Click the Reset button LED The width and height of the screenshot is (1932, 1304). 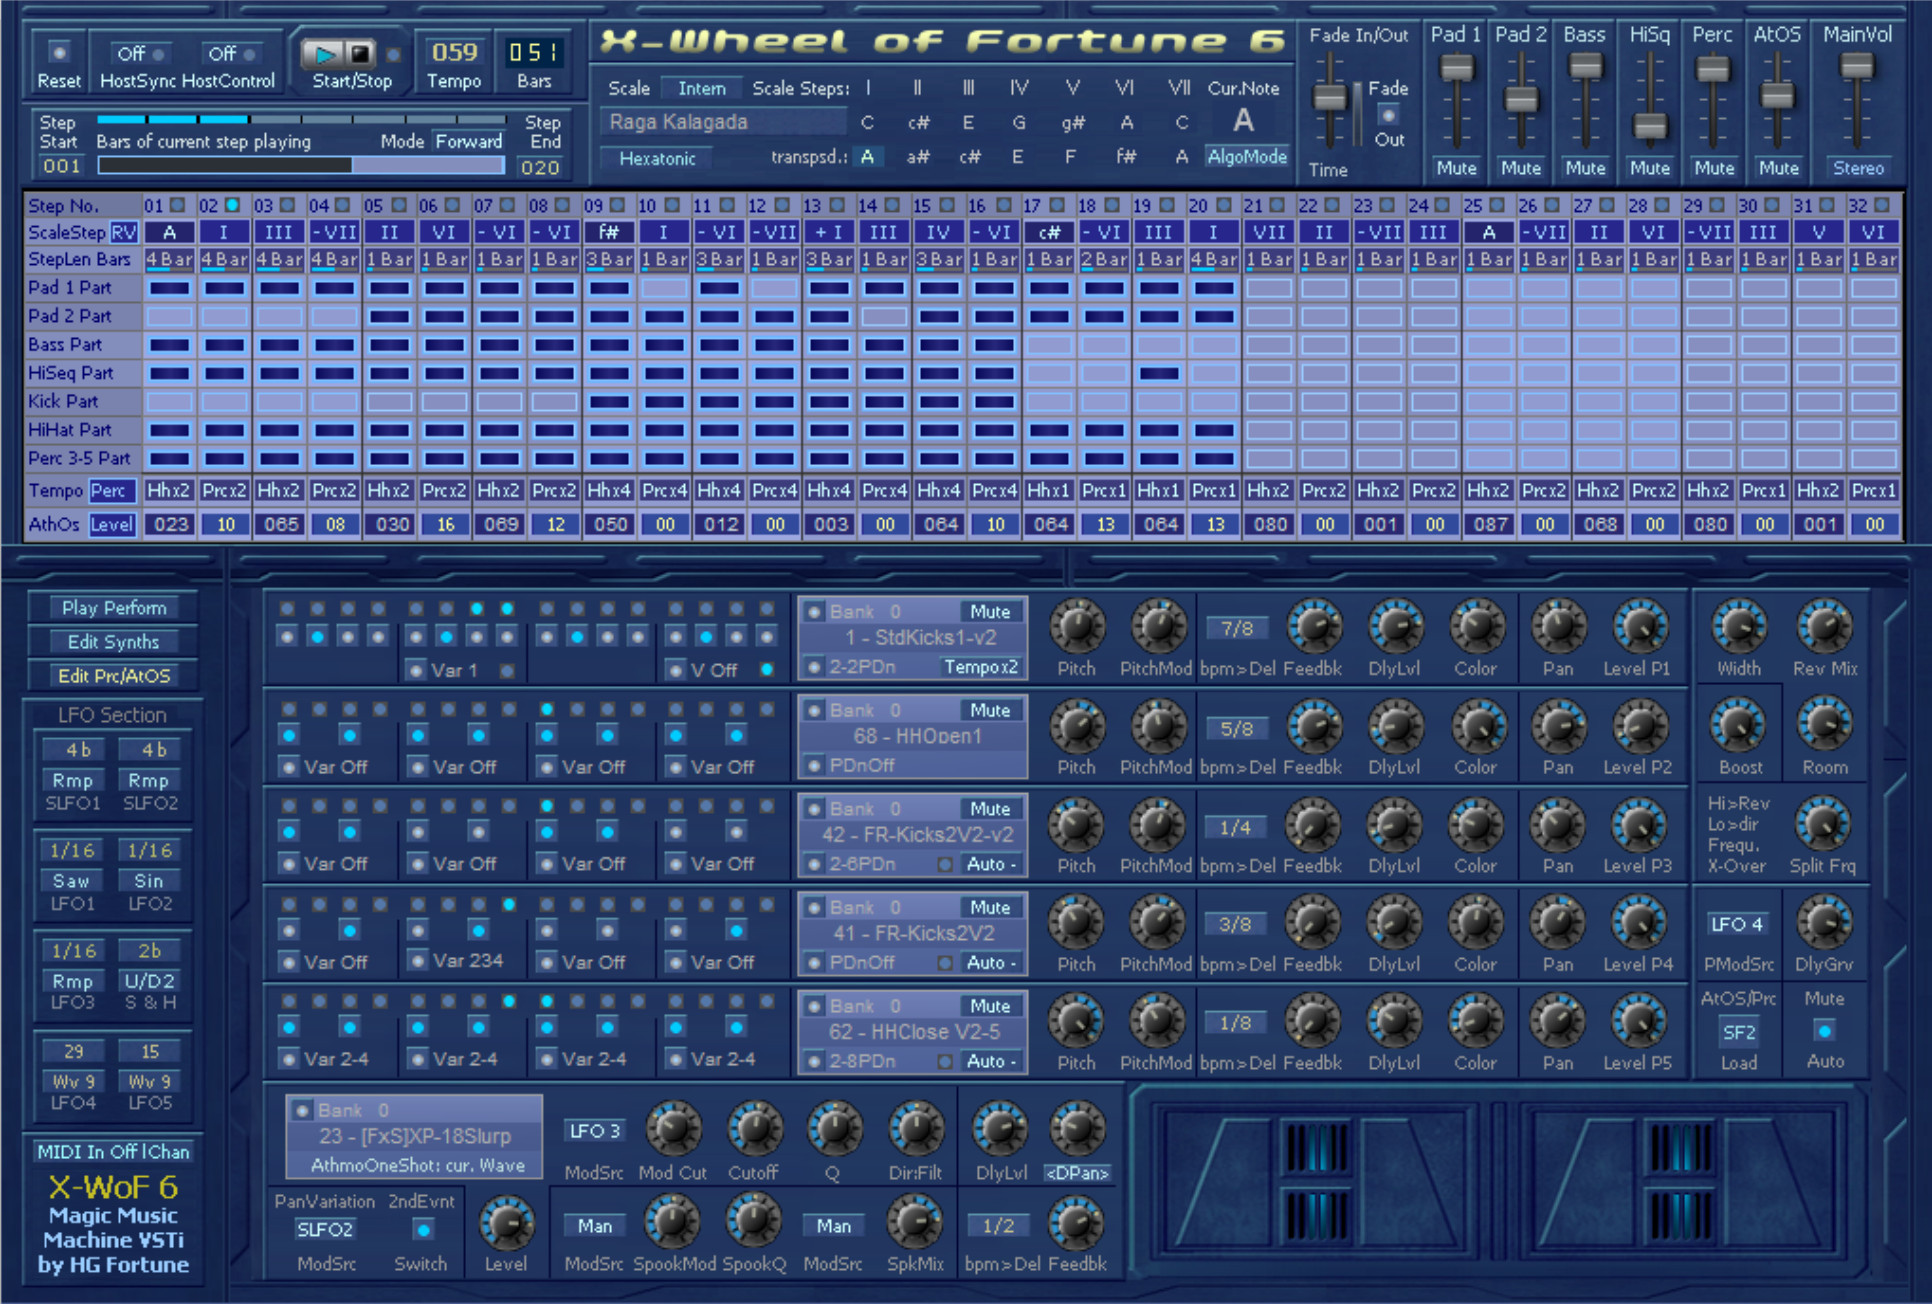tap(59, 53)
